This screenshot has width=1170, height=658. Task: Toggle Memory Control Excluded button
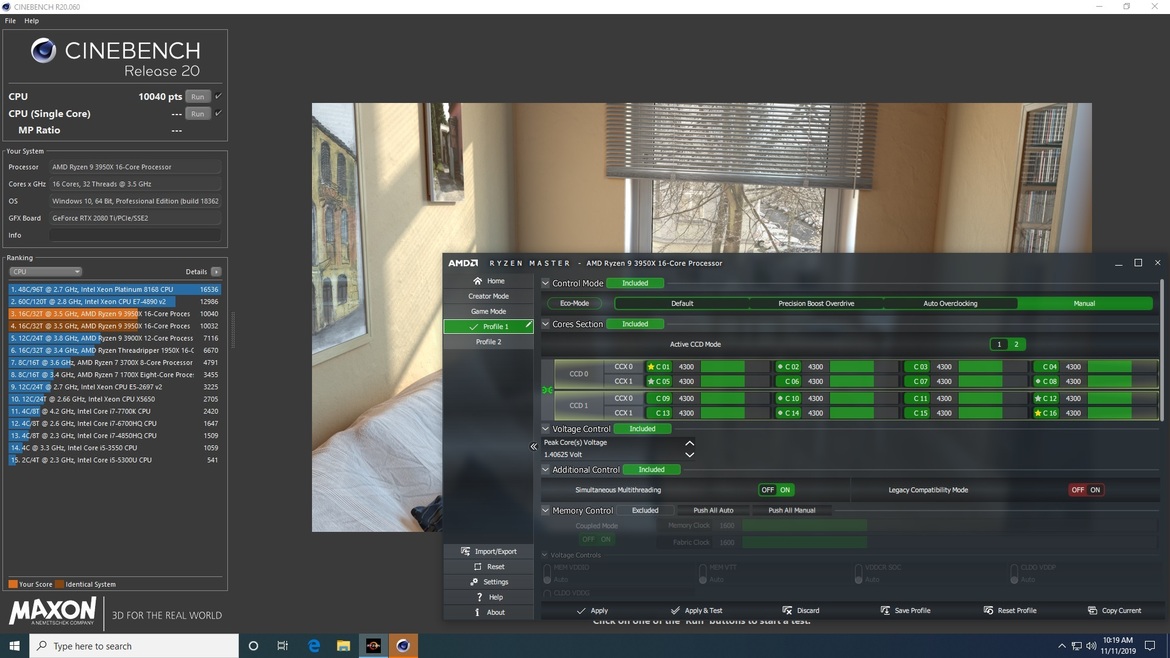point(645,510)
